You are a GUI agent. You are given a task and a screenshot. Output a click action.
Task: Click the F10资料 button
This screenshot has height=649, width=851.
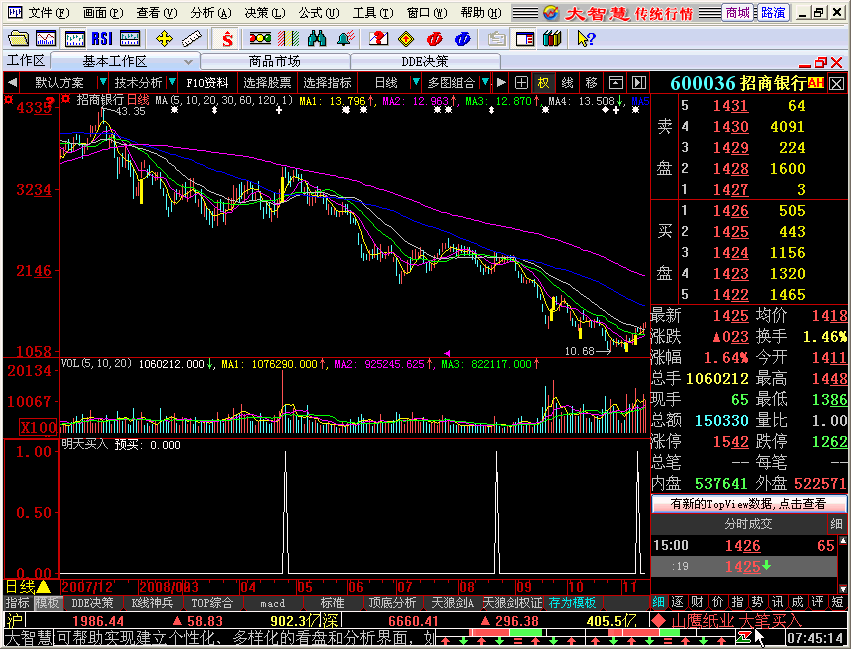(207, 82)
